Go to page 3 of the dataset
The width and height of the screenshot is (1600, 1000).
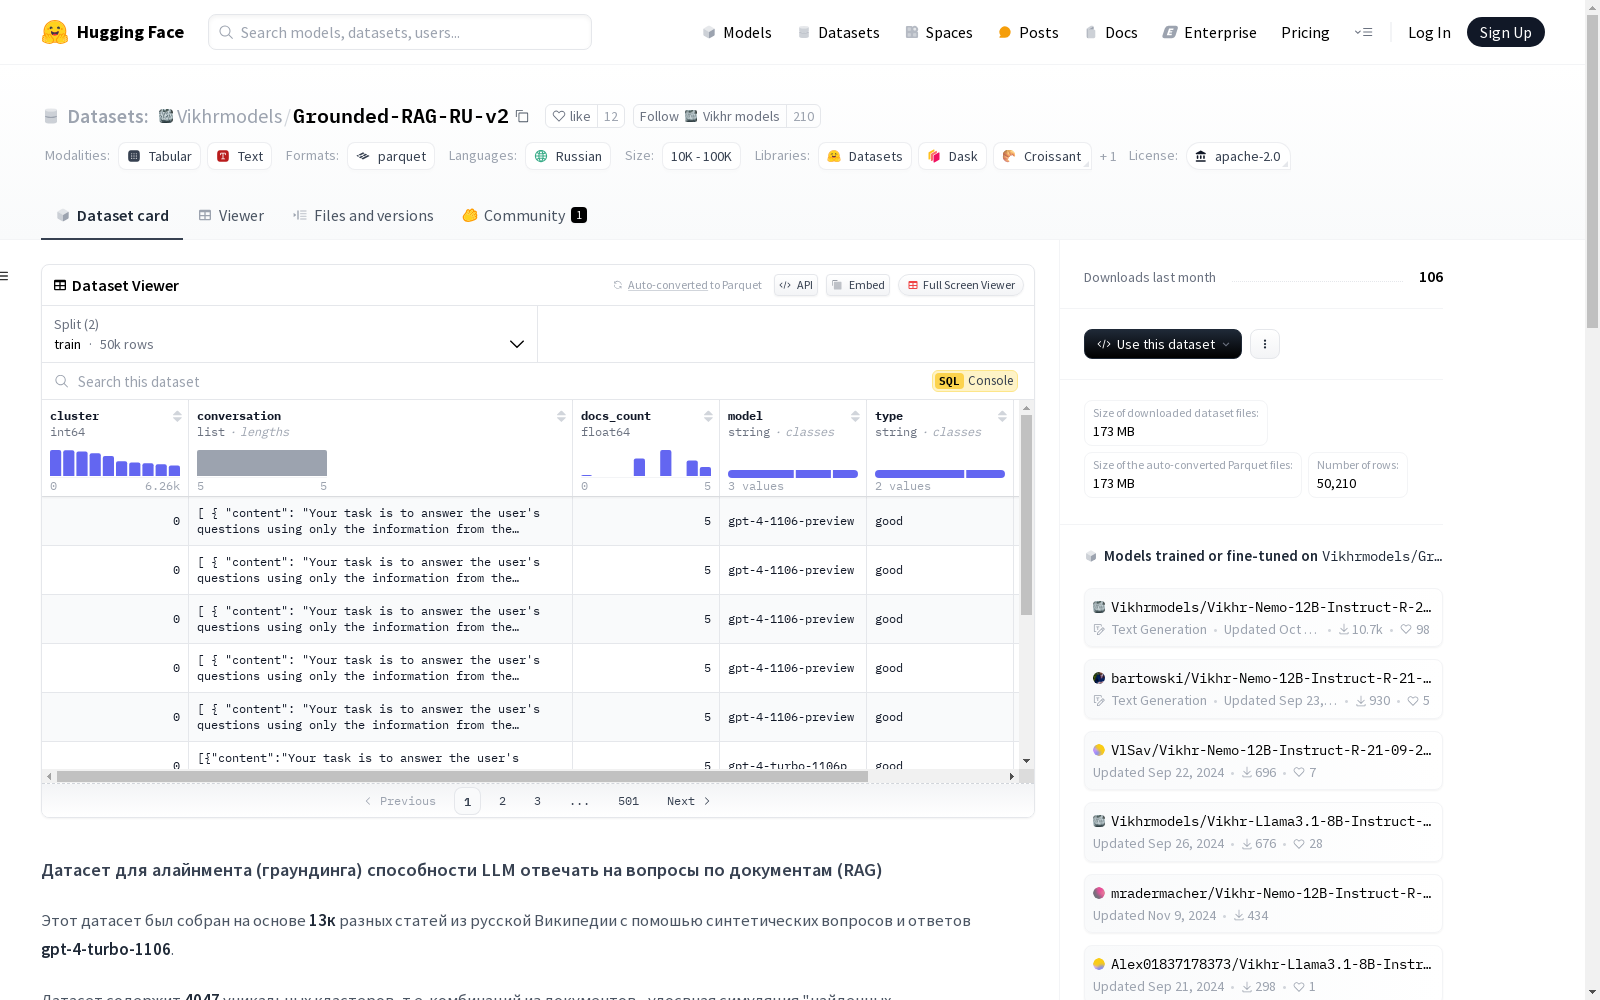pyautogui.click(x=537, y=801)
